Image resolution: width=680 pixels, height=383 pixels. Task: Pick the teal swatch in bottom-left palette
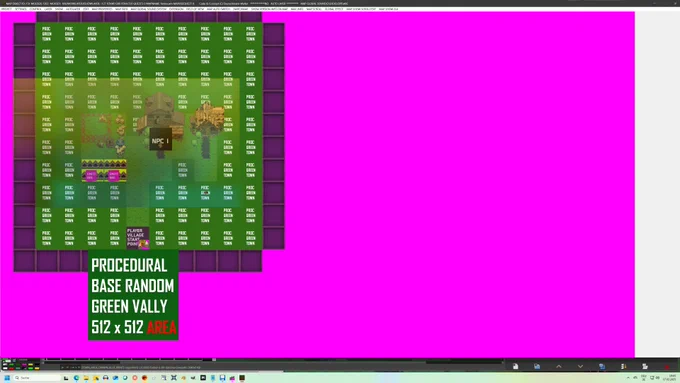click(18, 368)
